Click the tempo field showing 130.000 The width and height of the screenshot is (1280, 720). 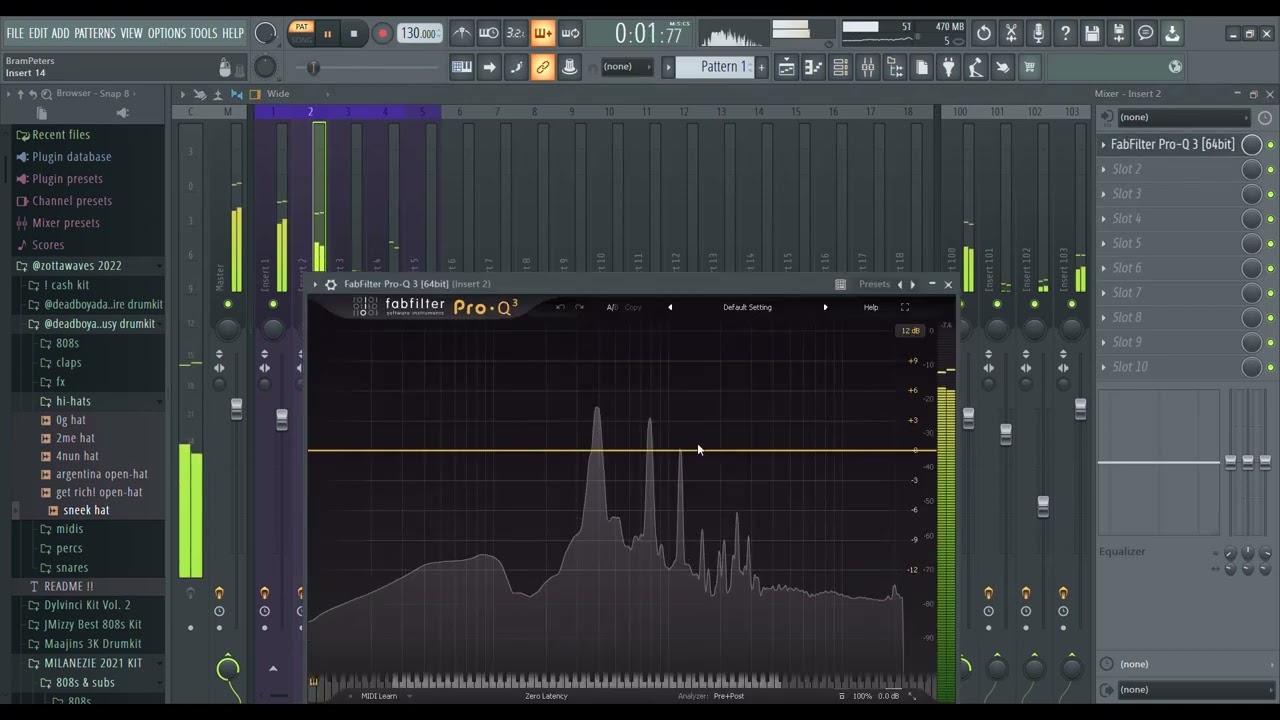pyautogui.click(x=420, y=33)
